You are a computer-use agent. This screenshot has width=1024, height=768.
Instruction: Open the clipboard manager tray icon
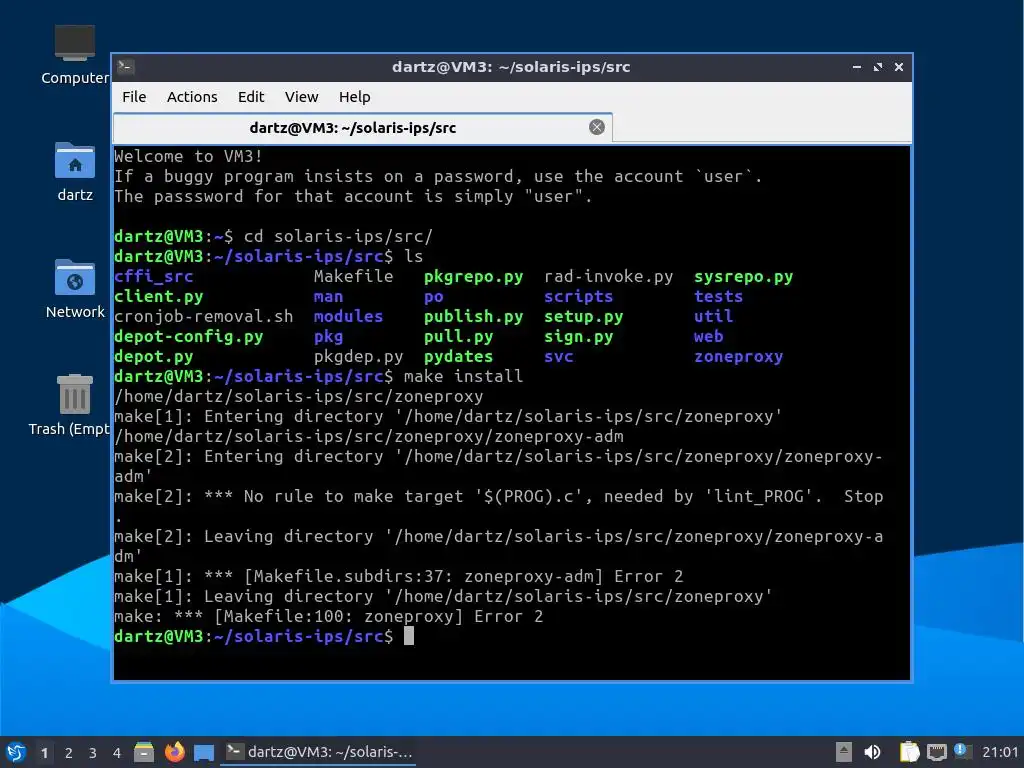tap(909, 752)
